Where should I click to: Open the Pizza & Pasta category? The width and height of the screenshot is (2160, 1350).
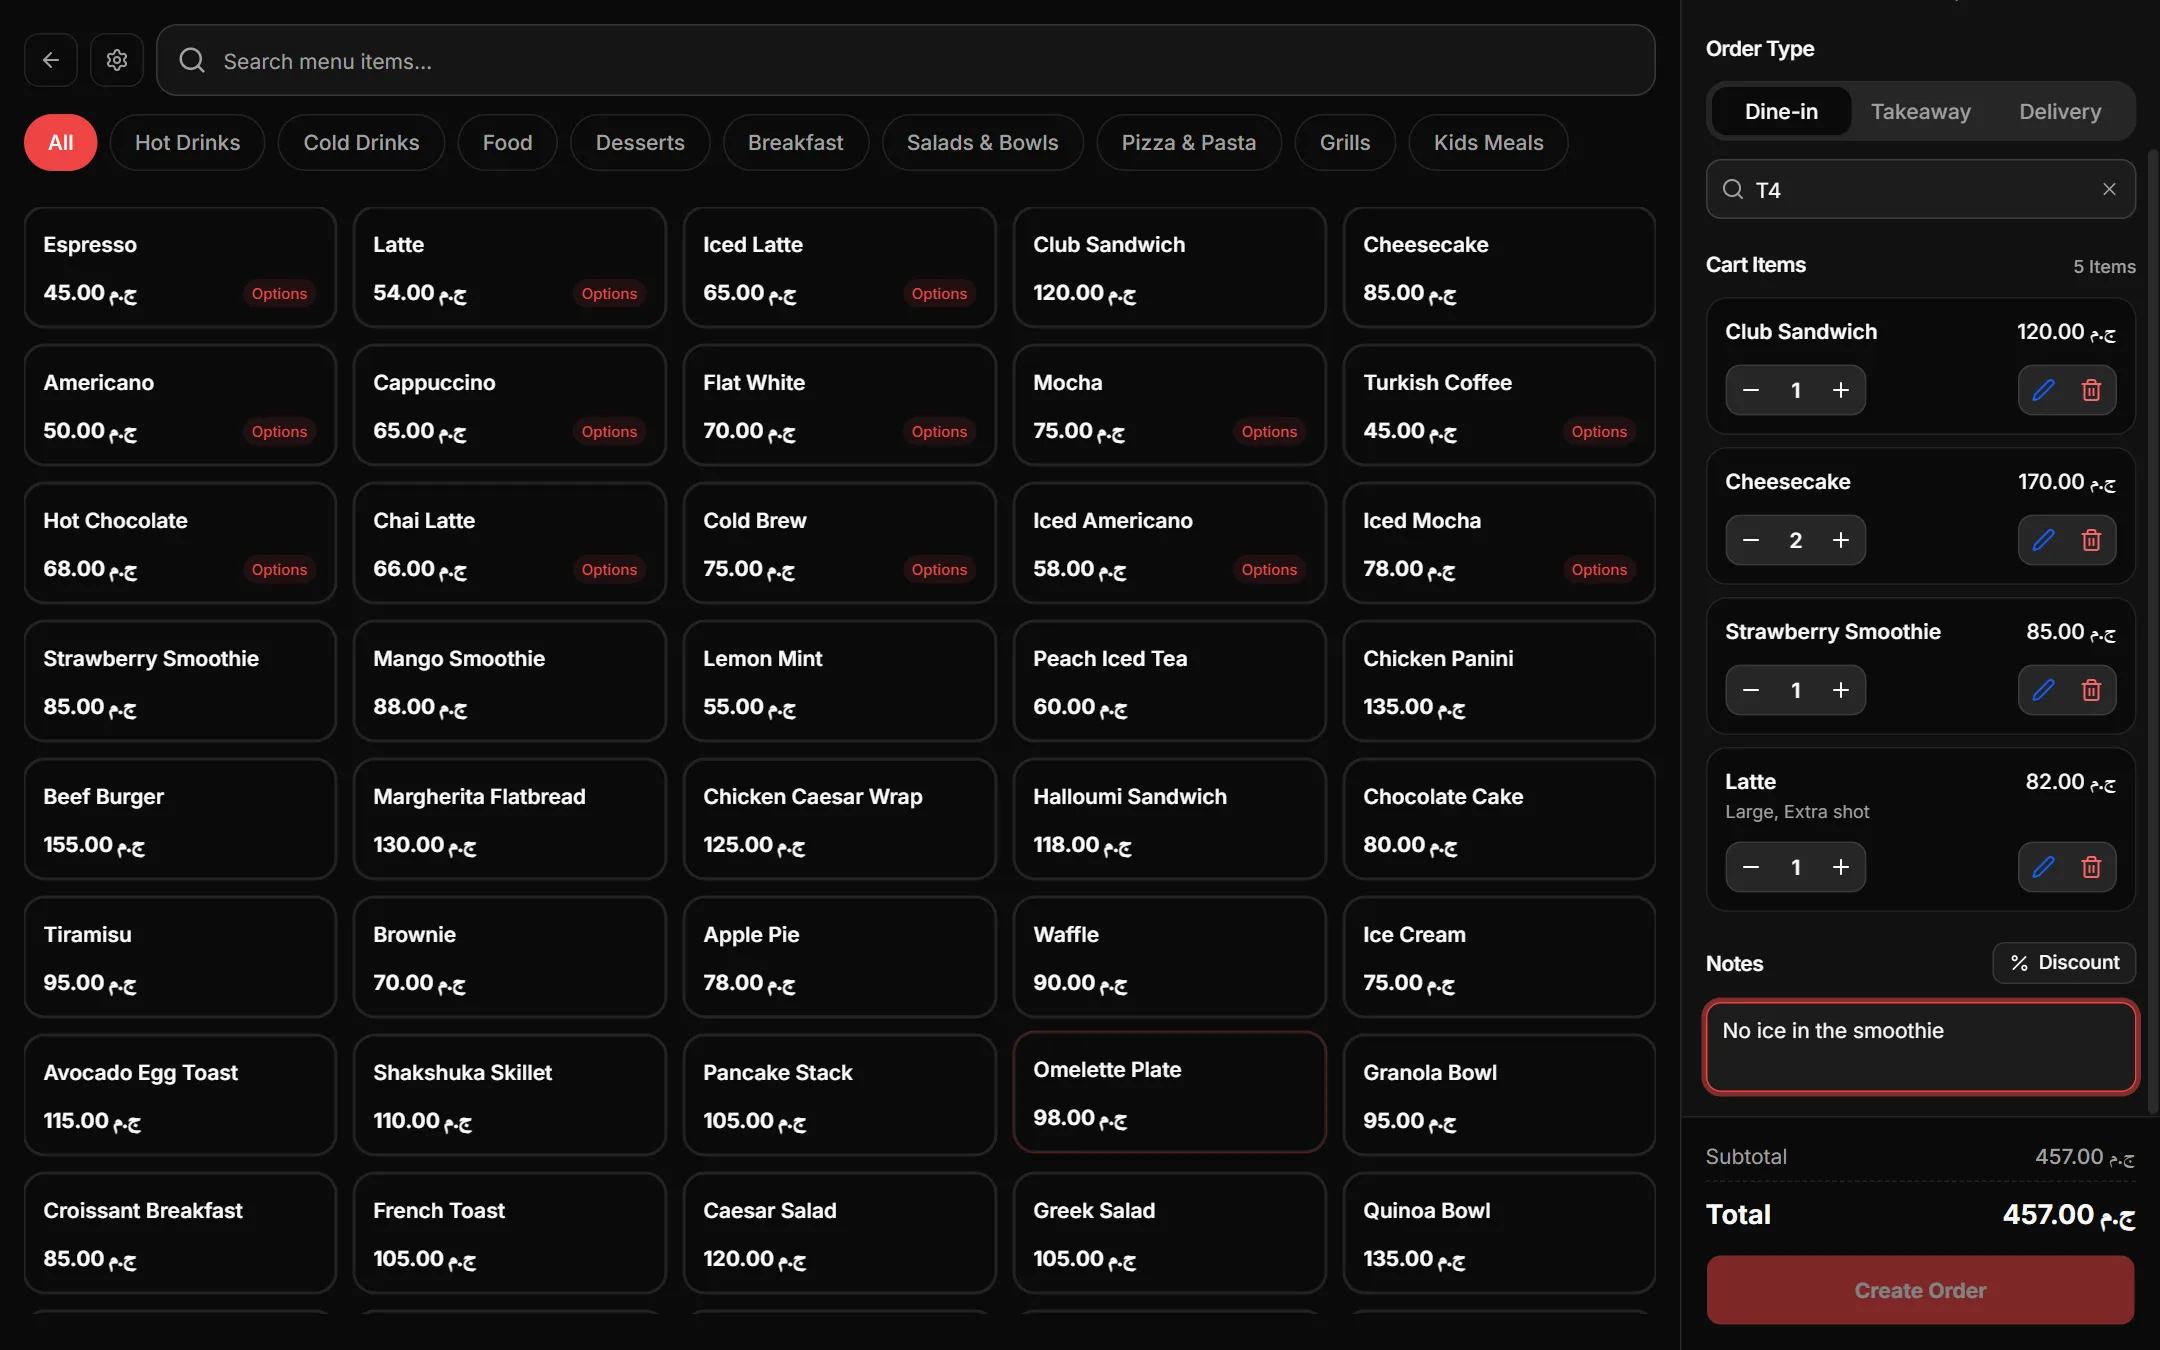[x=1189, y=142]
